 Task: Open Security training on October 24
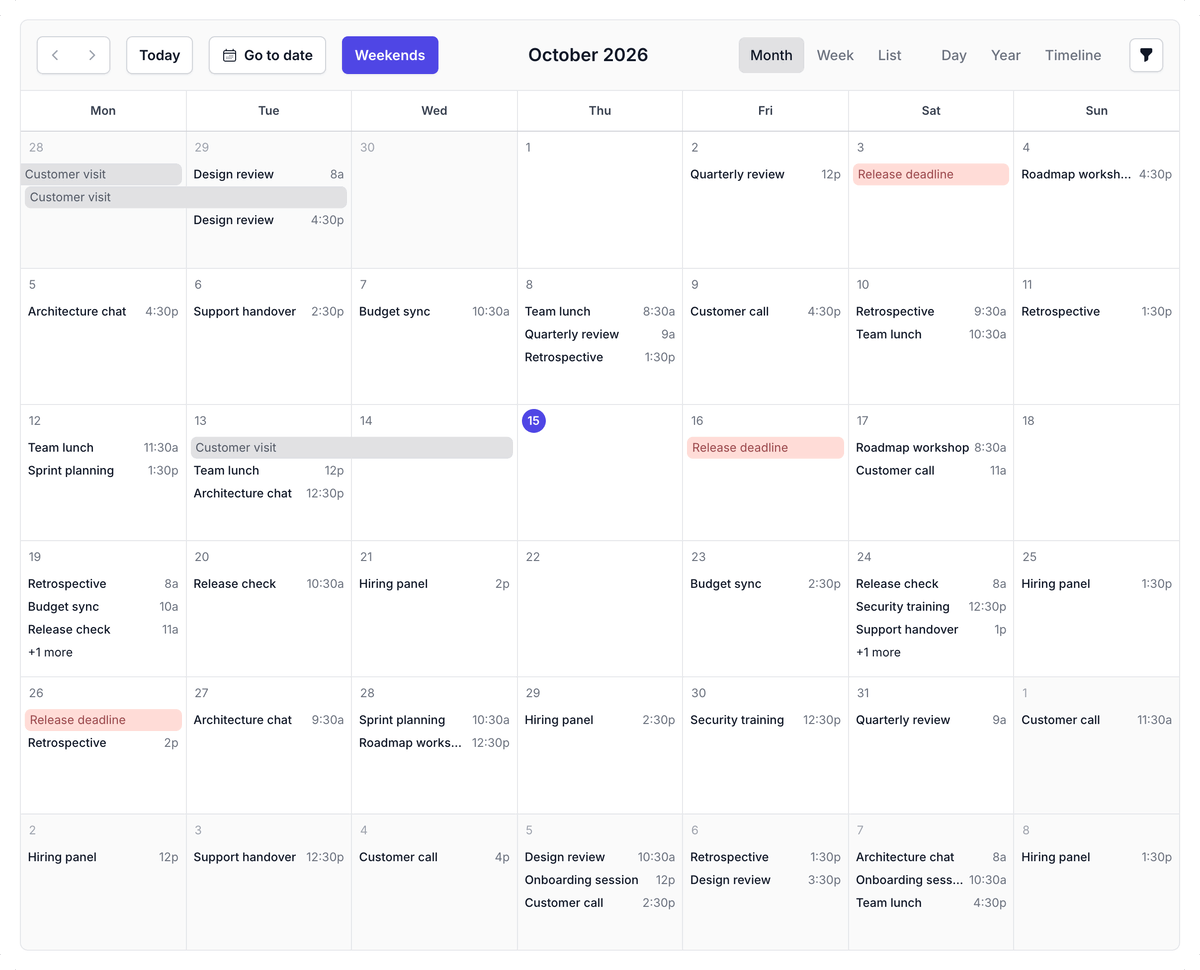(931, 606)
